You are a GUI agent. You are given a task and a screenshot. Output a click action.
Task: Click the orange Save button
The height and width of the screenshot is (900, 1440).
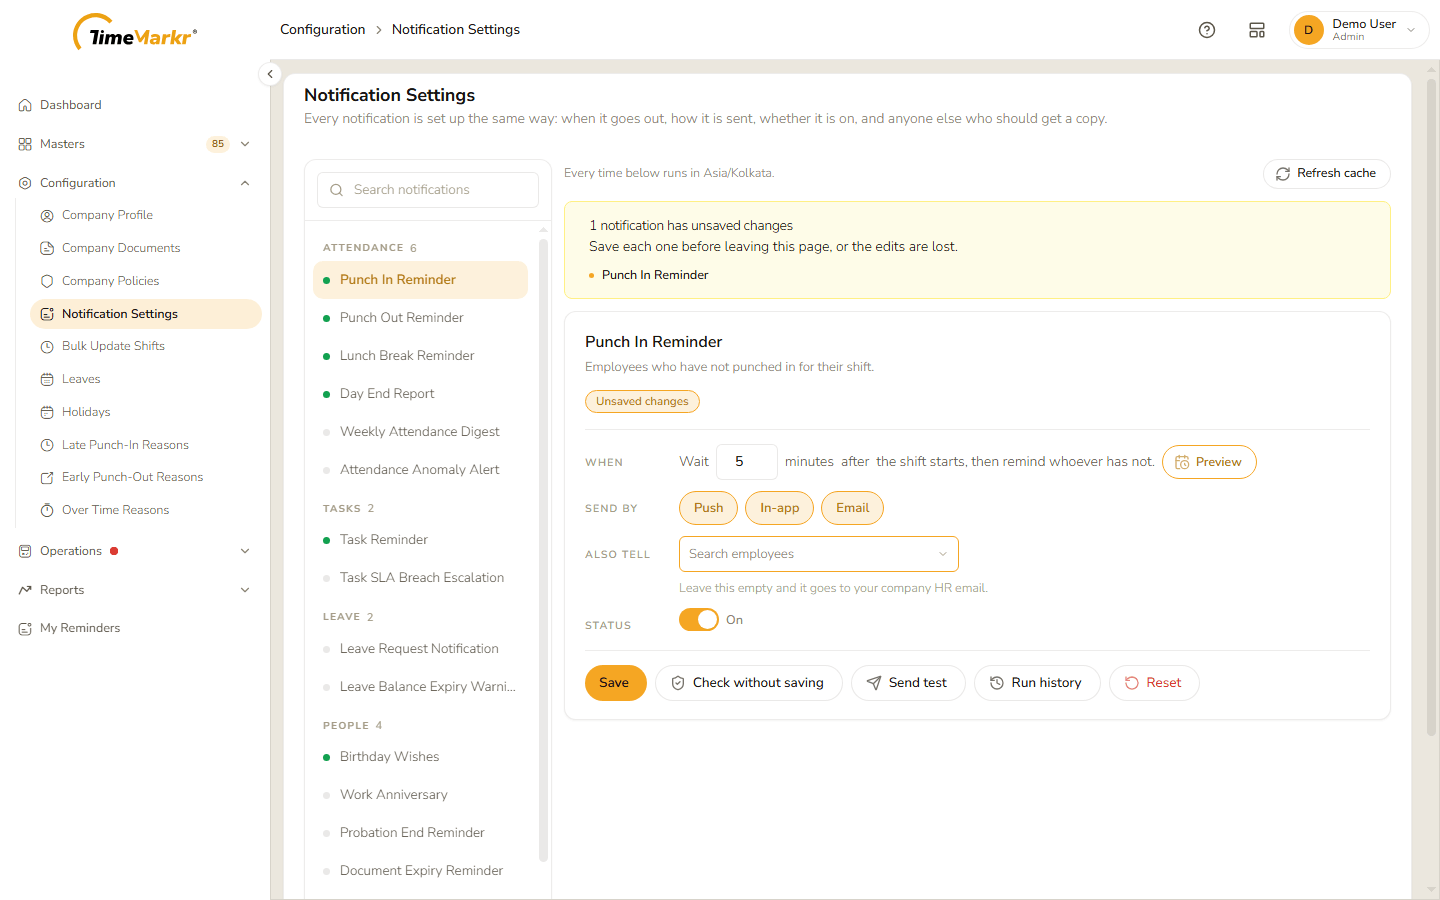coord(615,683)
